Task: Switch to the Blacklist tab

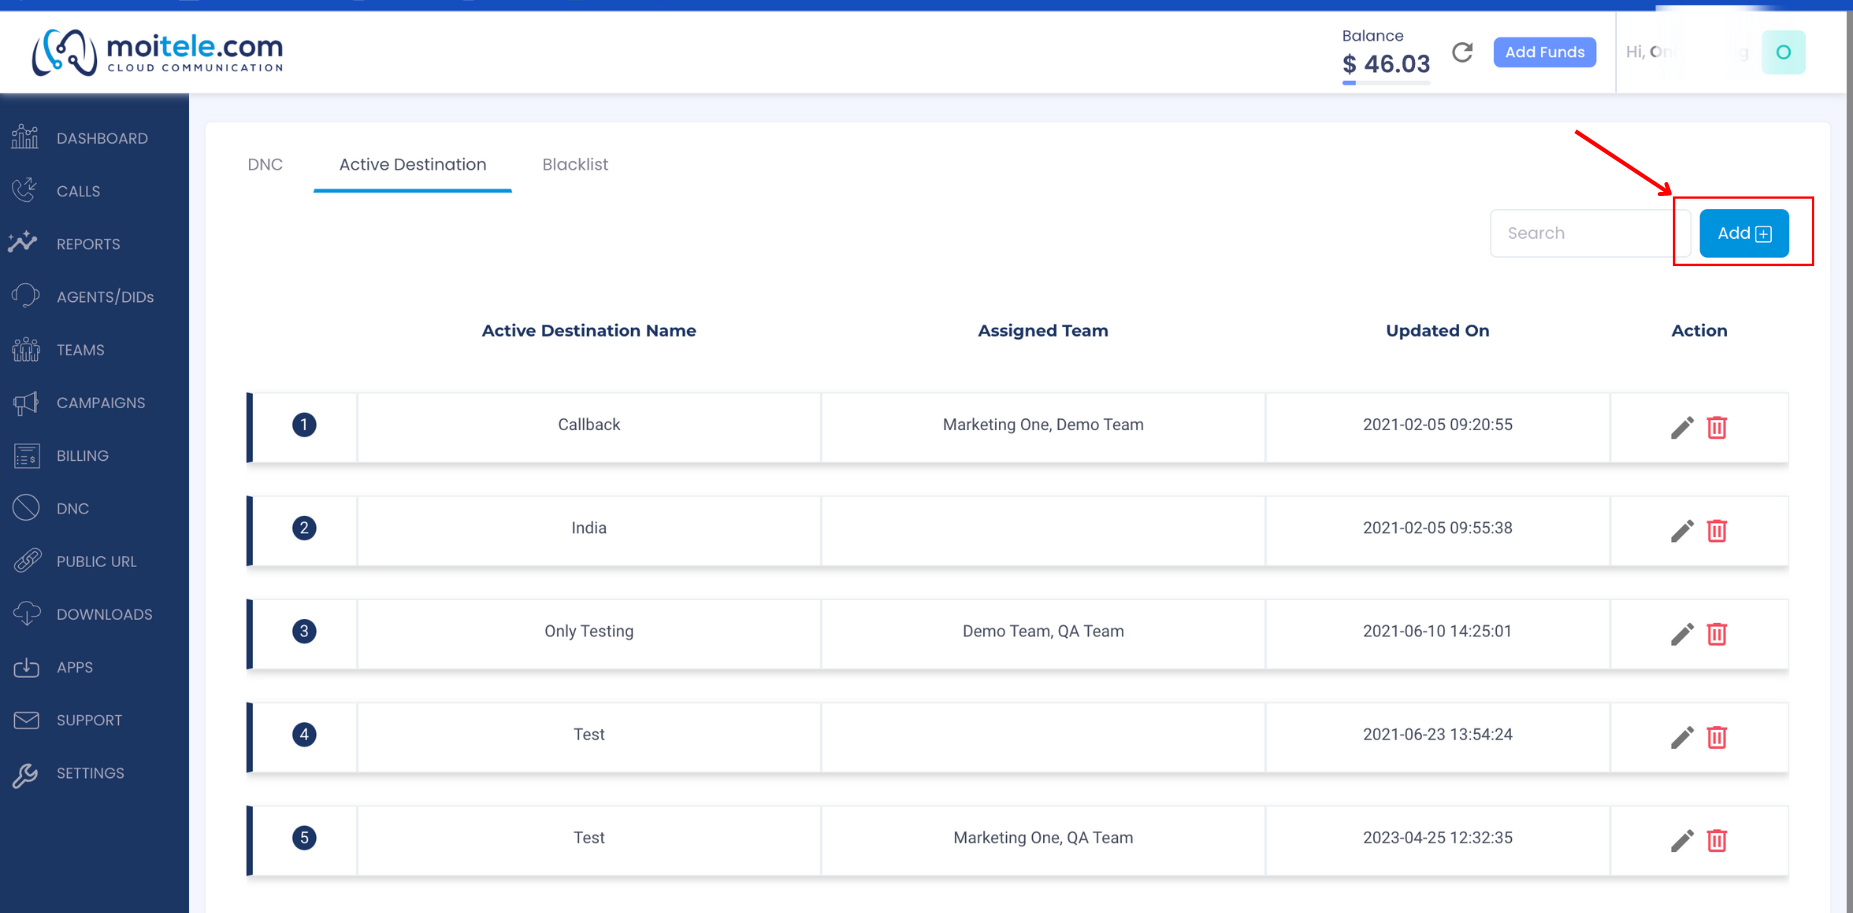Action: coord(575,164)
